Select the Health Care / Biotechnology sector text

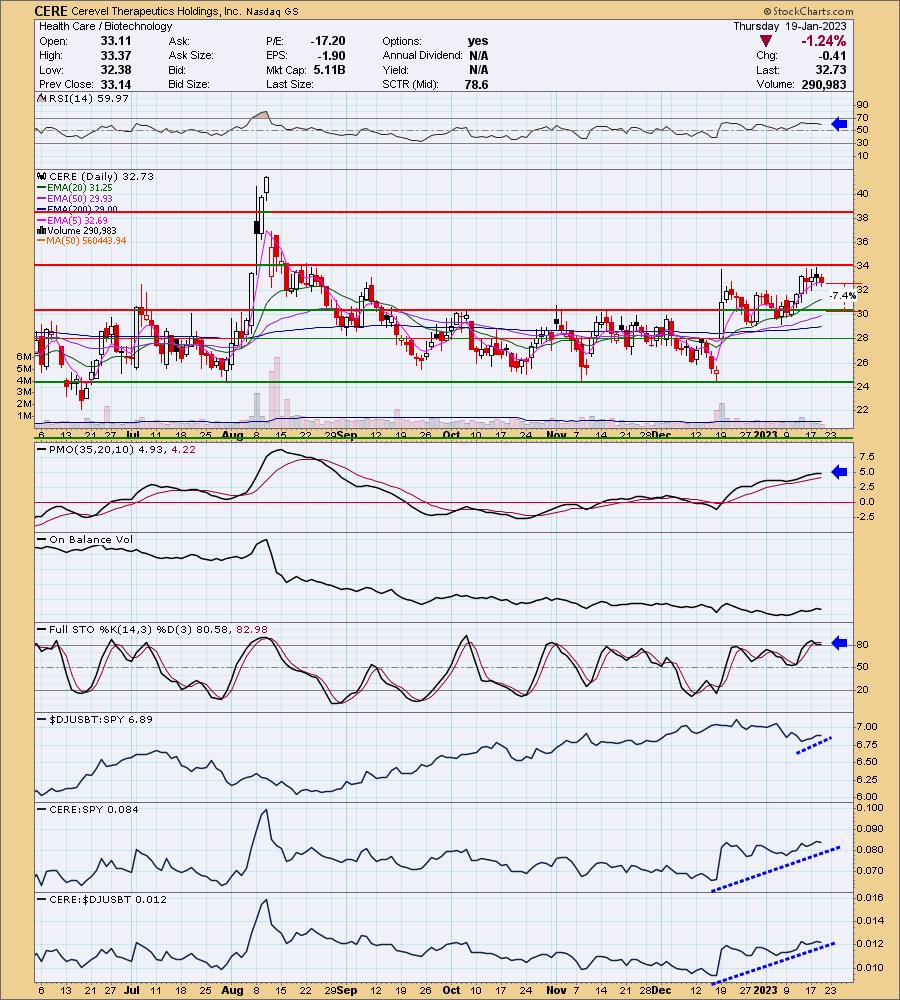tap(105, 26)
